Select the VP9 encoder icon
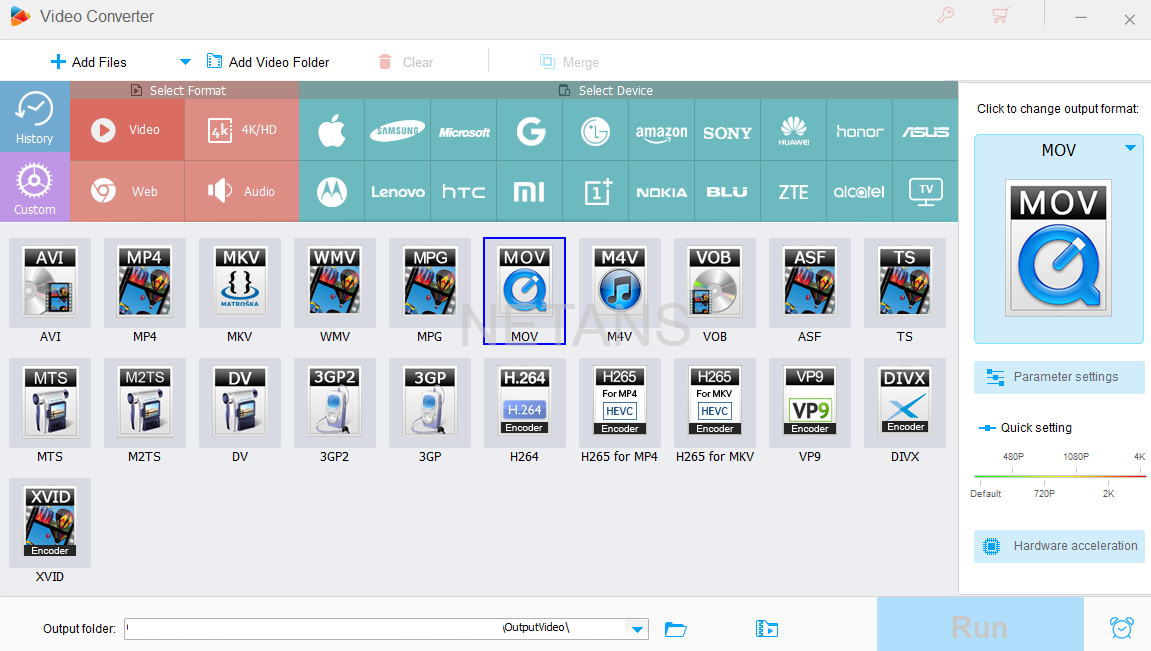 810,403
